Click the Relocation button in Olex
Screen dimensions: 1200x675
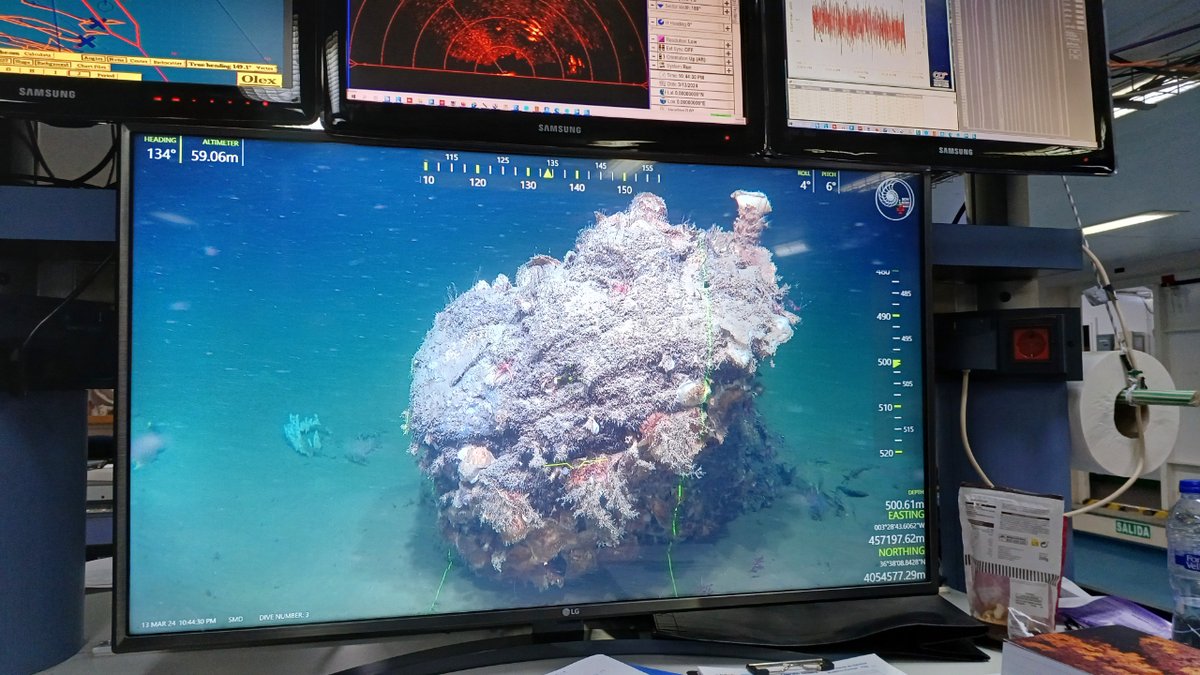(167, 62)
